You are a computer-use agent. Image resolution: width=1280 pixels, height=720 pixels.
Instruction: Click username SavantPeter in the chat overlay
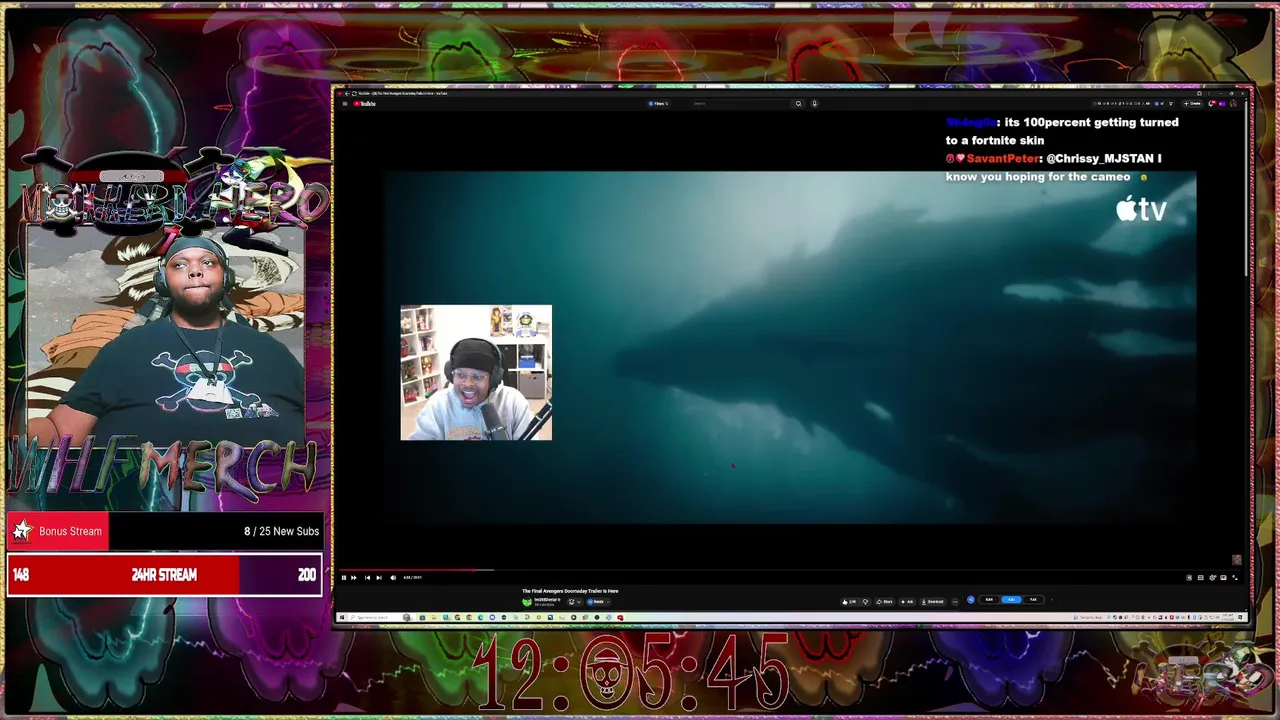click(1003, 158)
